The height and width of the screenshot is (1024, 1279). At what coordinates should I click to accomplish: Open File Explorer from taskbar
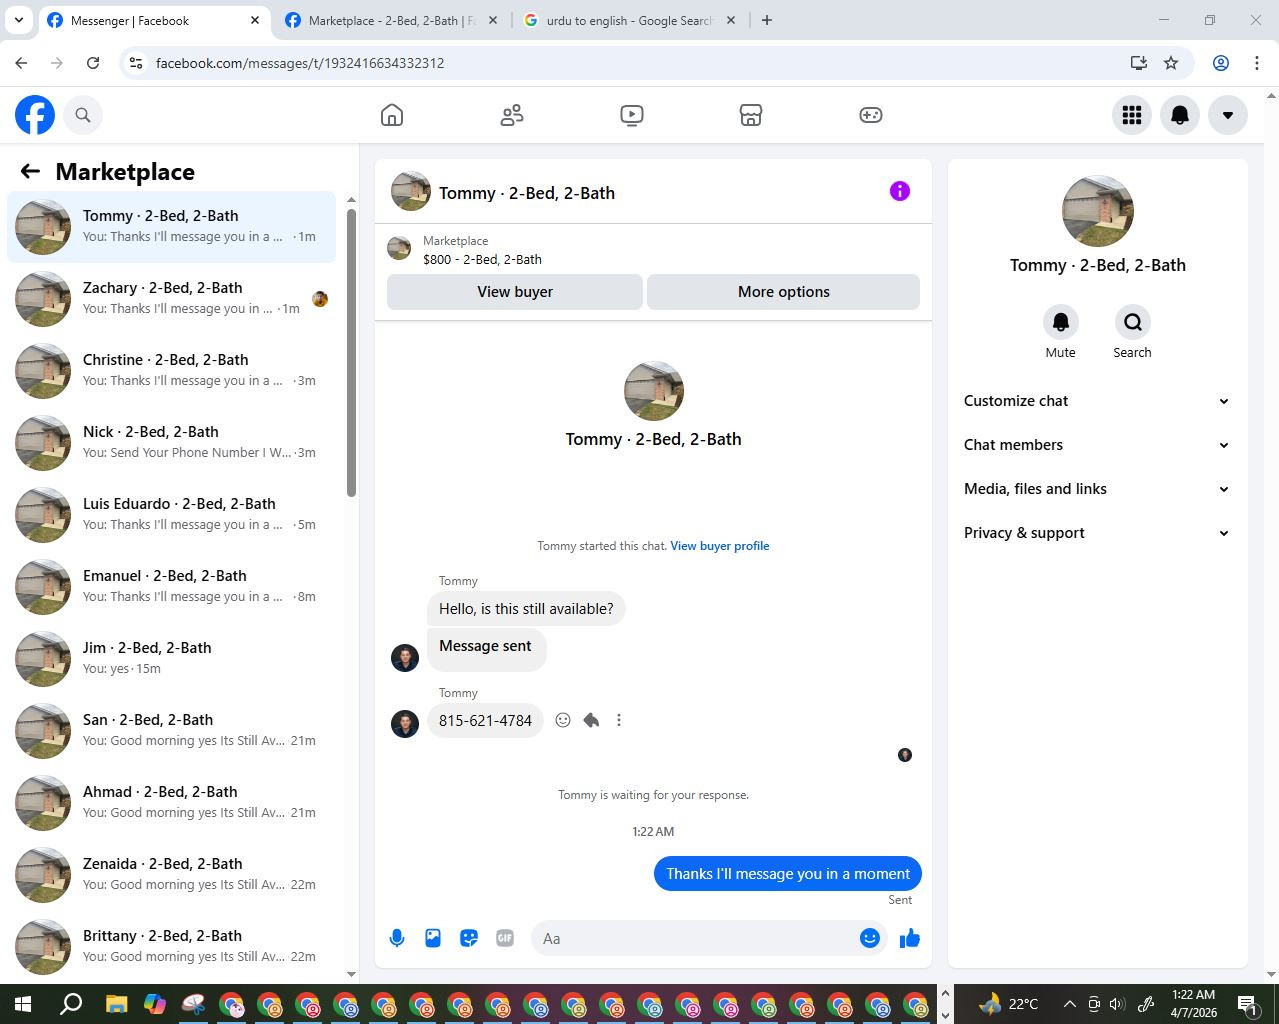[x=116, y=1004]
